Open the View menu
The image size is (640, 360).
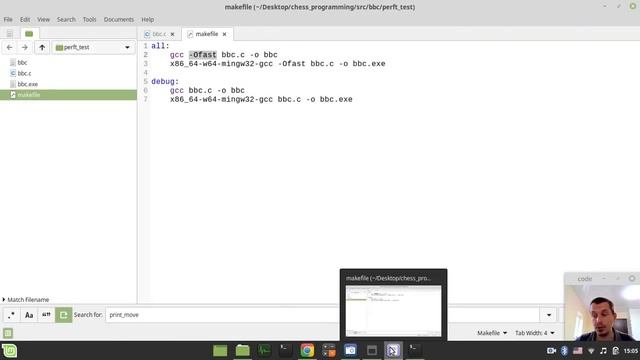[x=43, y=20]
